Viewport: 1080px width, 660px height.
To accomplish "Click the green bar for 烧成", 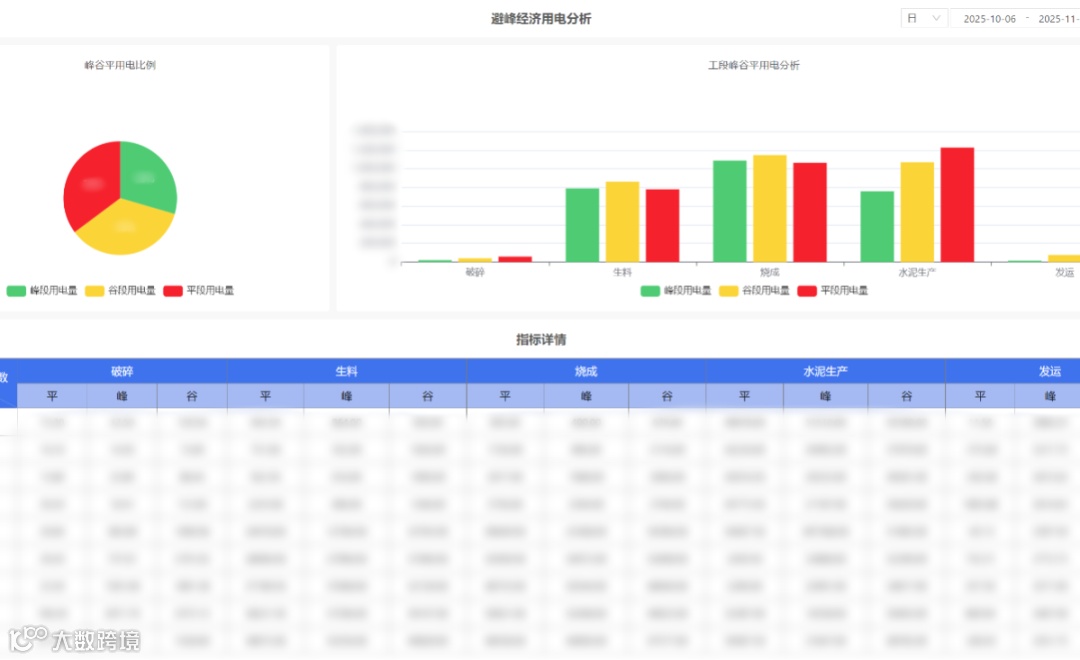I will pos(729,211).
